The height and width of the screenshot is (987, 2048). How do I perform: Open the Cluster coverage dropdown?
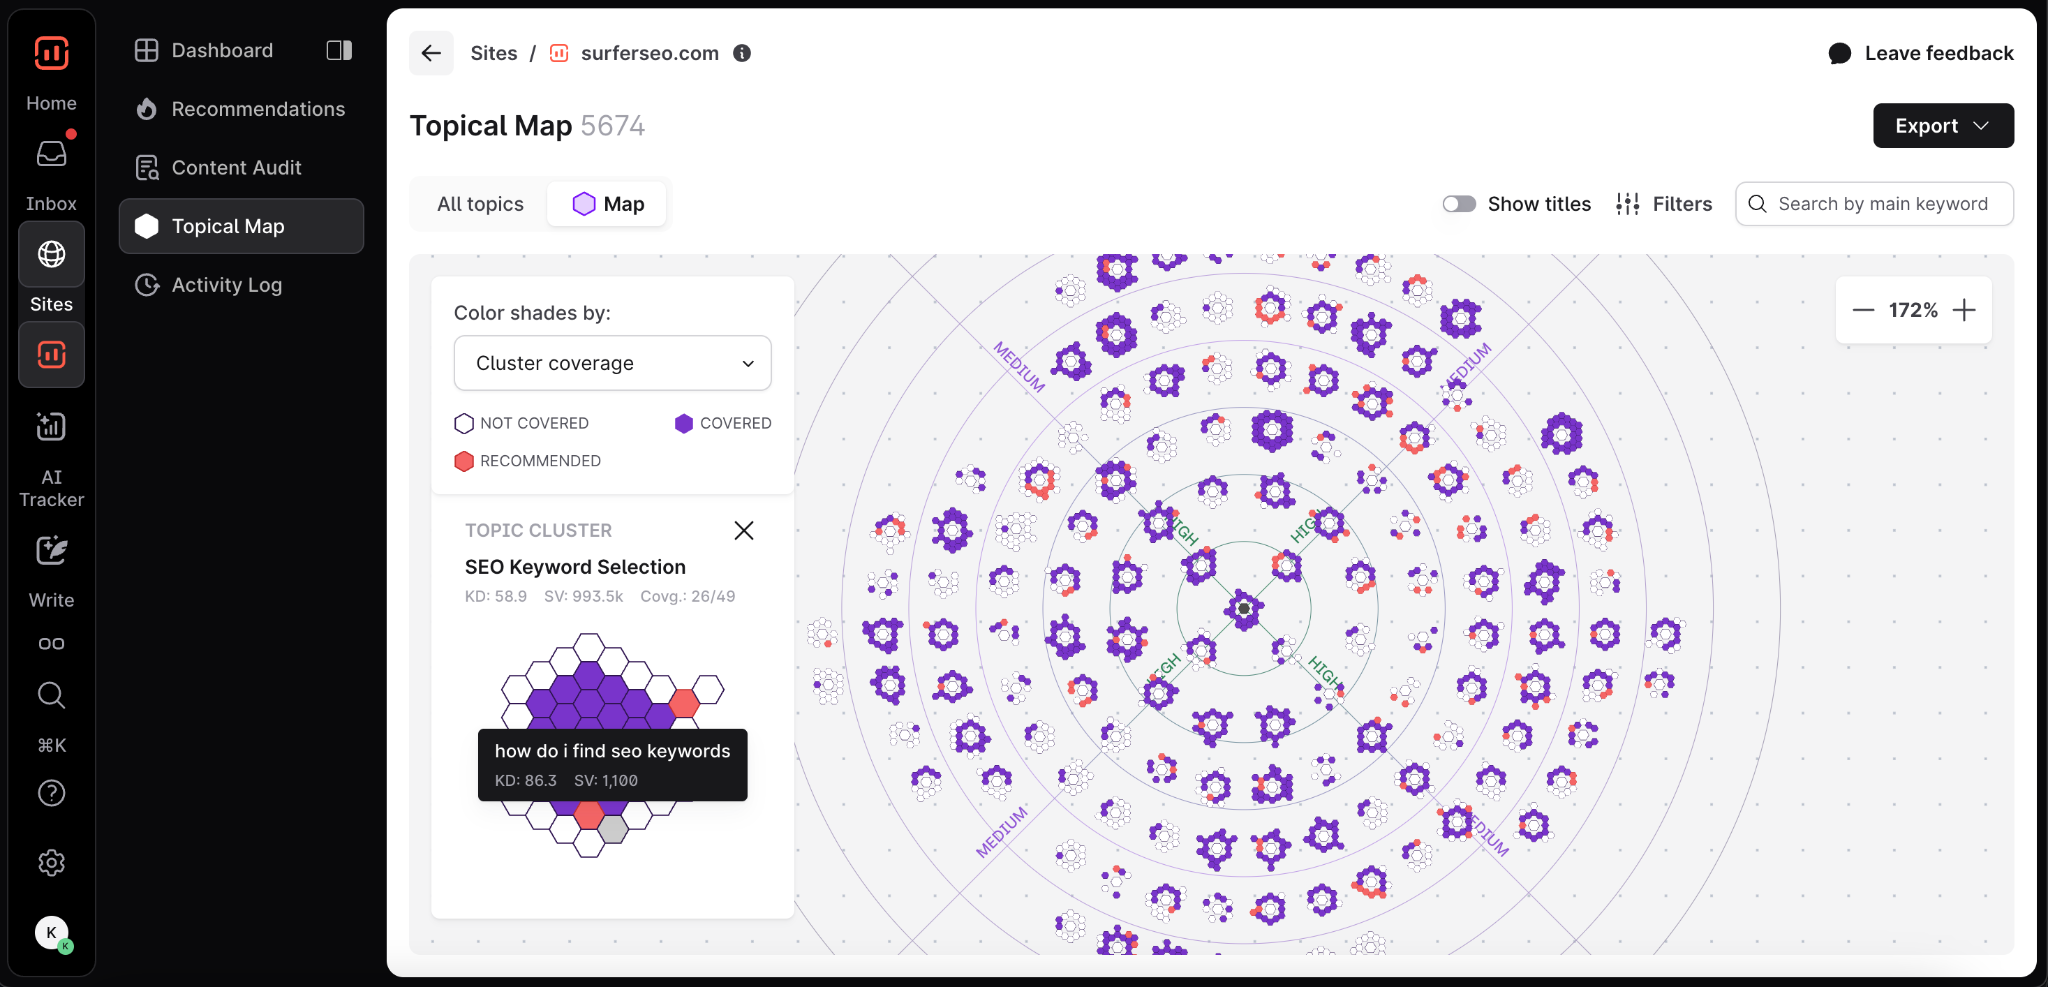(612, 363)
